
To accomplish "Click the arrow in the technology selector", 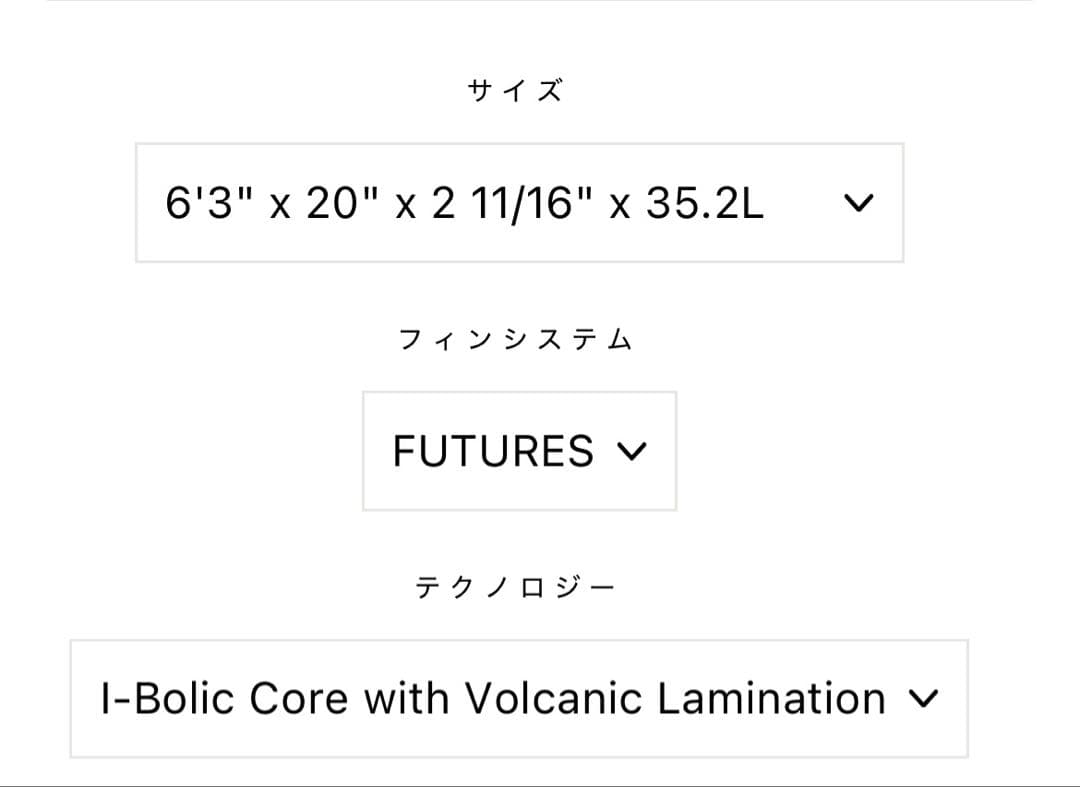I will [x=925, y=698].
